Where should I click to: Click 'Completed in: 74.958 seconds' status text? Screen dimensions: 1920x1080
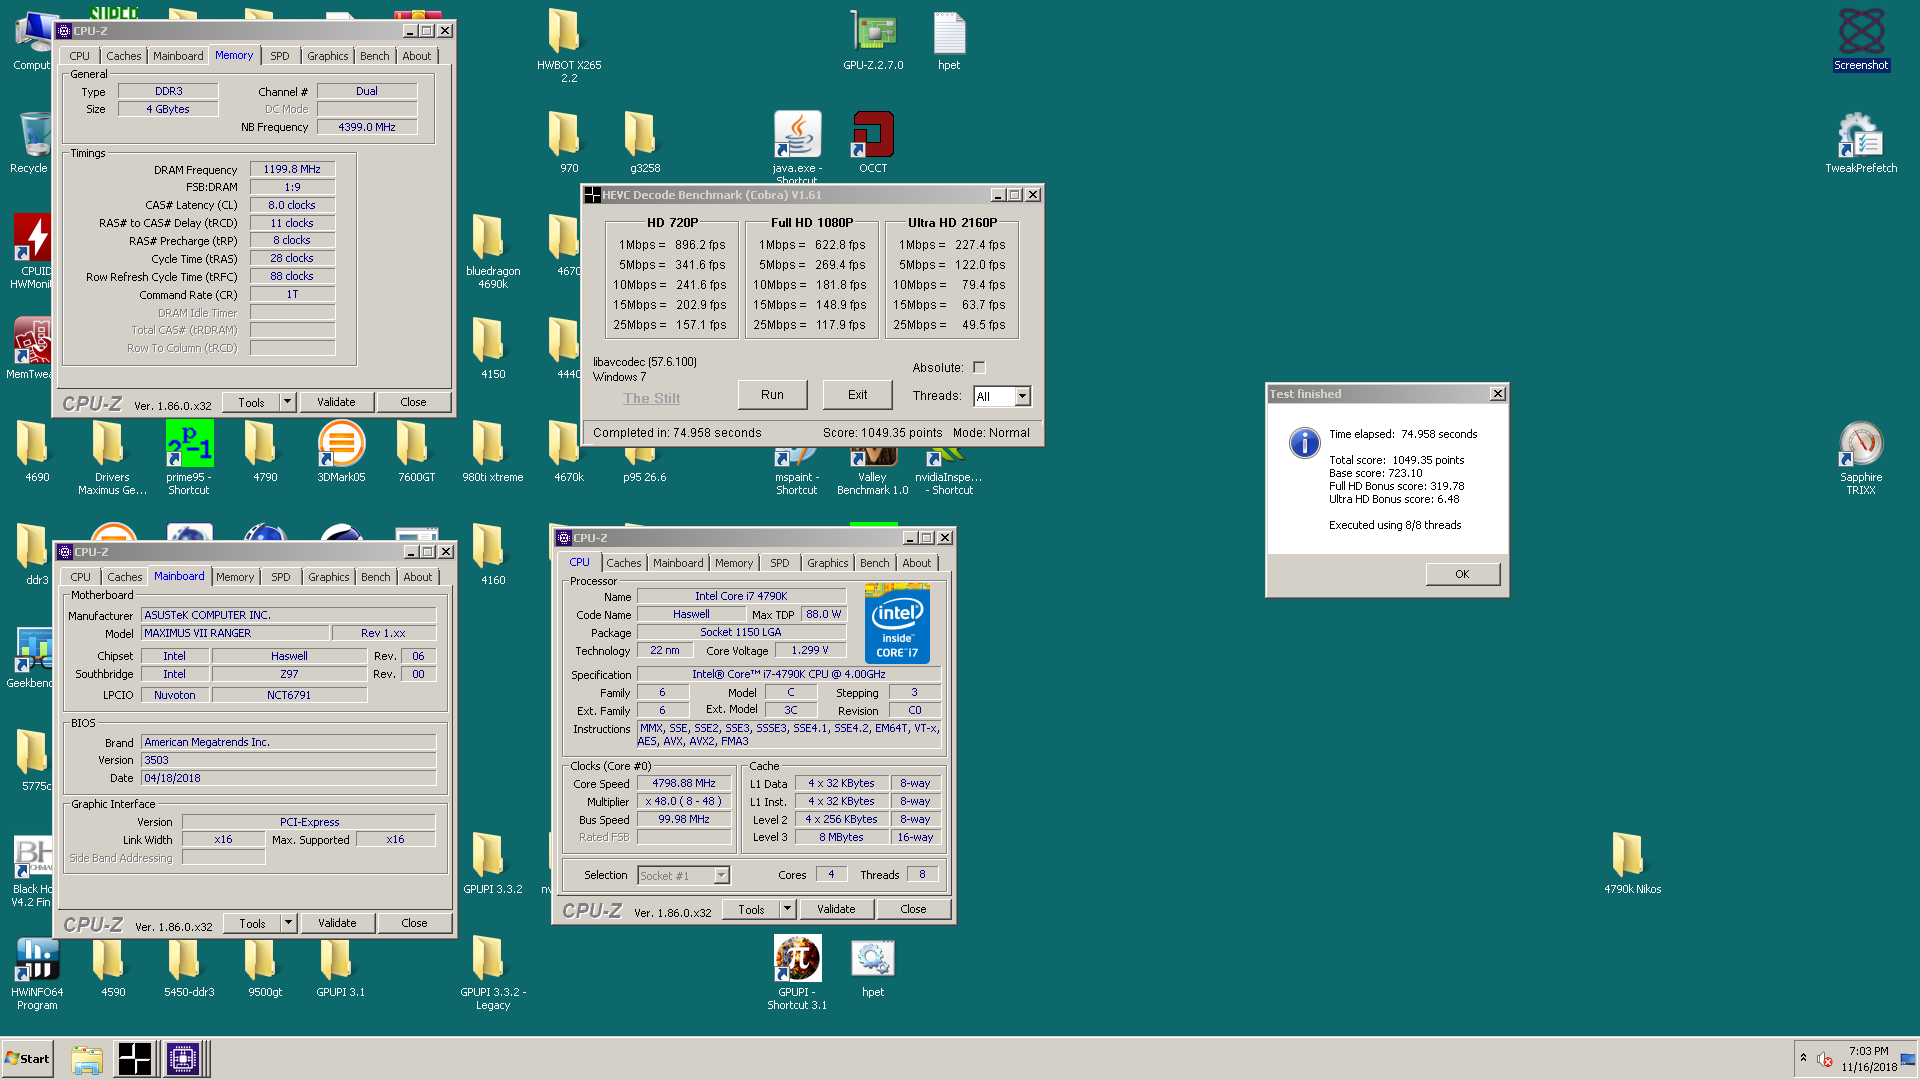(677, 433)
